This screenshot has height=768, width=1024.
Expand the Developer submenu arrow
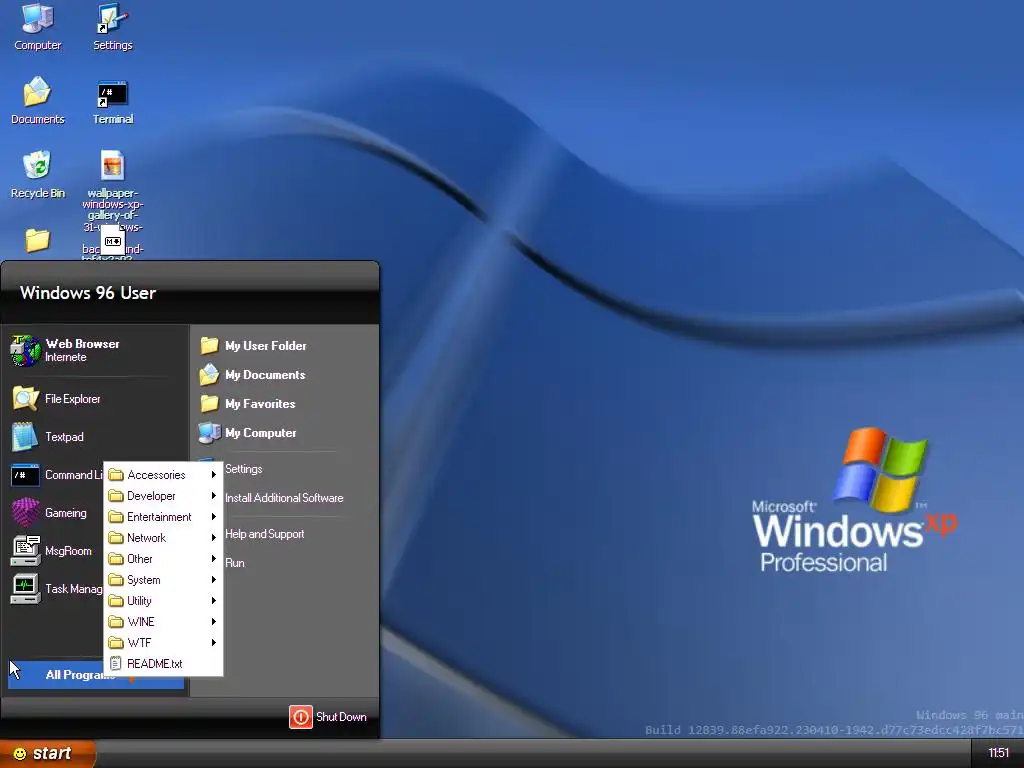tap(214, 496)
